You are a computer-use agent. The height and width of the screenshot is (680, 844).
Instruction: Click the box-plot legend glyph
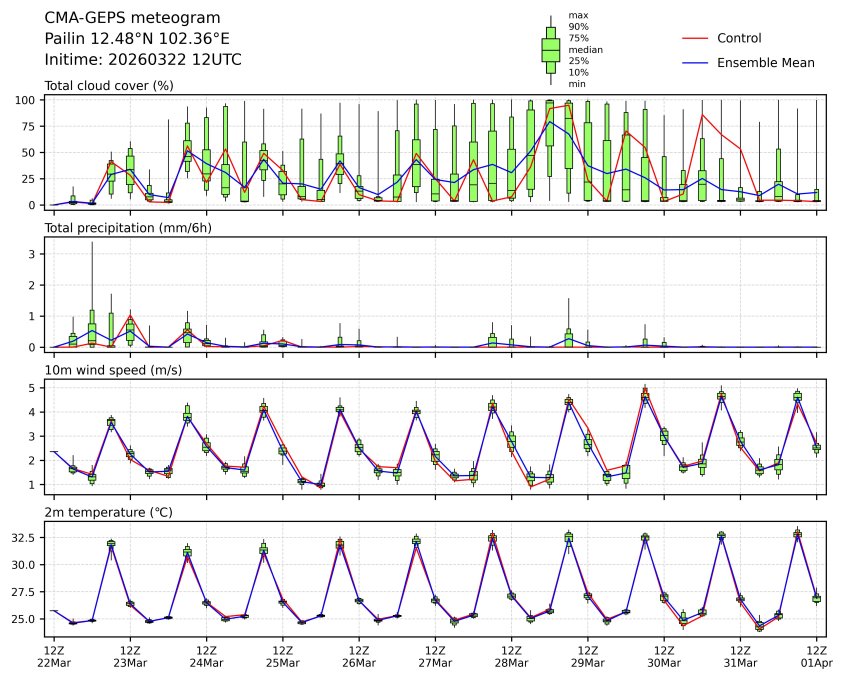click(x=550, y=49)
